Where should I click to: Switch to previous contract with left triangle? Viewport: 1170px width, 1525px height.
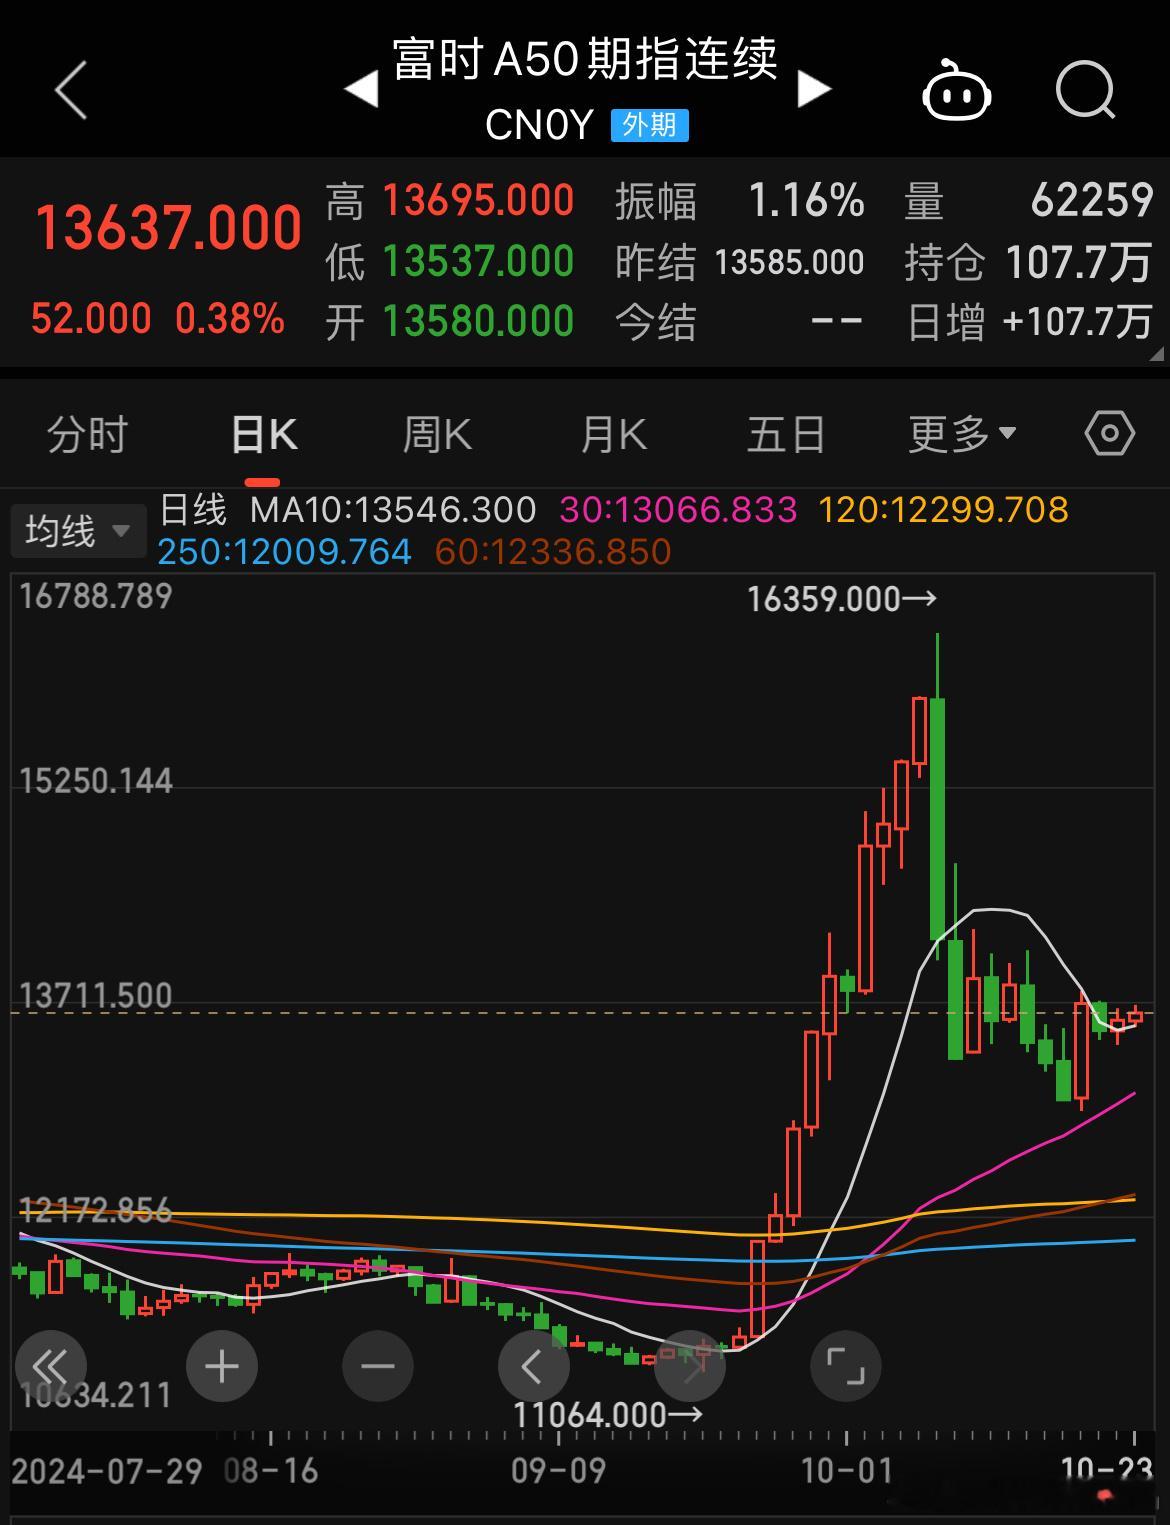360,90
